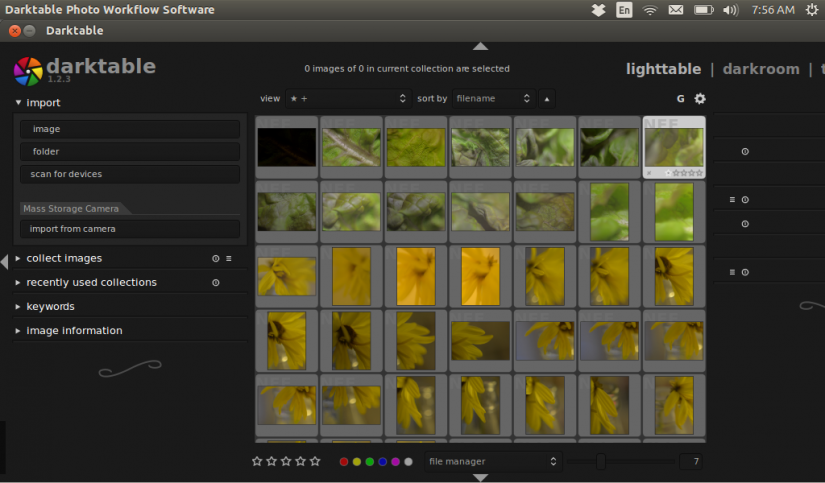The width and height of the screenshot is (825, 483).
Task: Hide the bottom panel using the bottom arrow
Action: pos(480,478)
